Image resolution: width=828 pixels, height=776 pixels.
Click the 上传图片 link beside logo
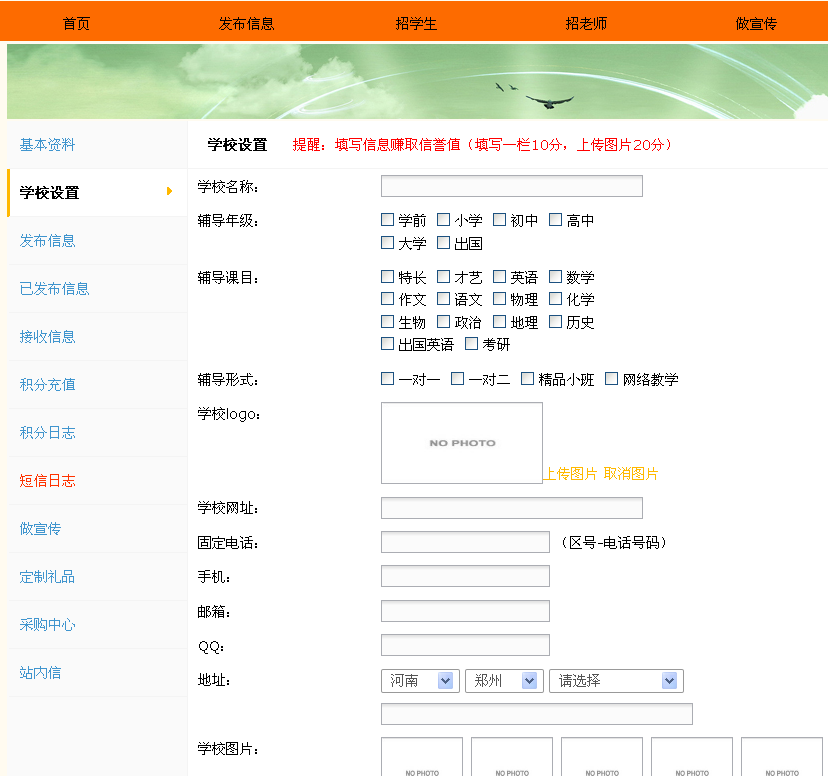570,474
